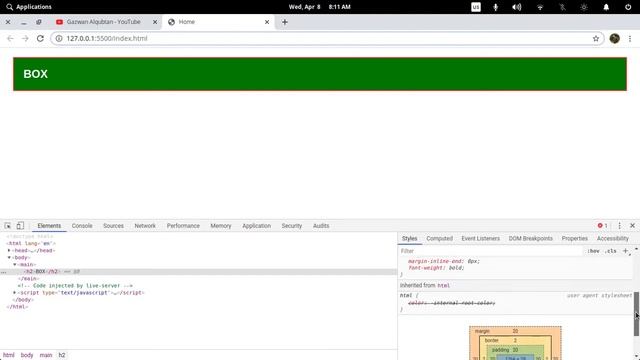Click the red error count indicator
This screenshot has width=640, height=360.
point(602,226)
